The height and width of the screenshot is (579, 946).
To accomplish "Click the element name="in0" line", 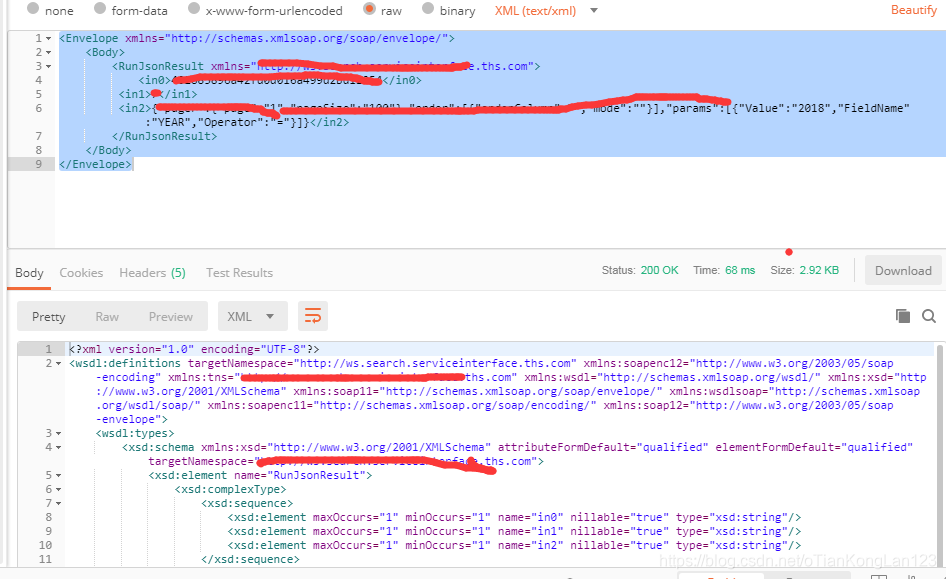I will click(x=514, y=517).
